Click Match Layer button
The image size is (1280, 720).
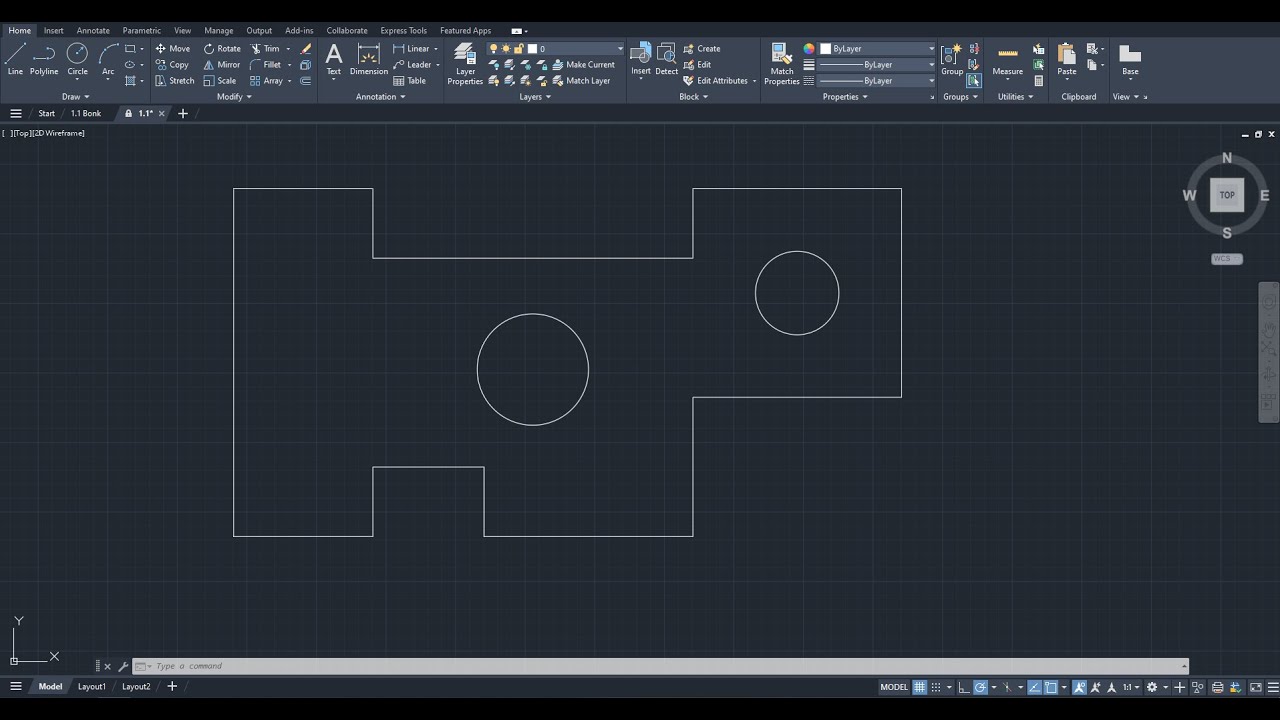pos(581,81)
